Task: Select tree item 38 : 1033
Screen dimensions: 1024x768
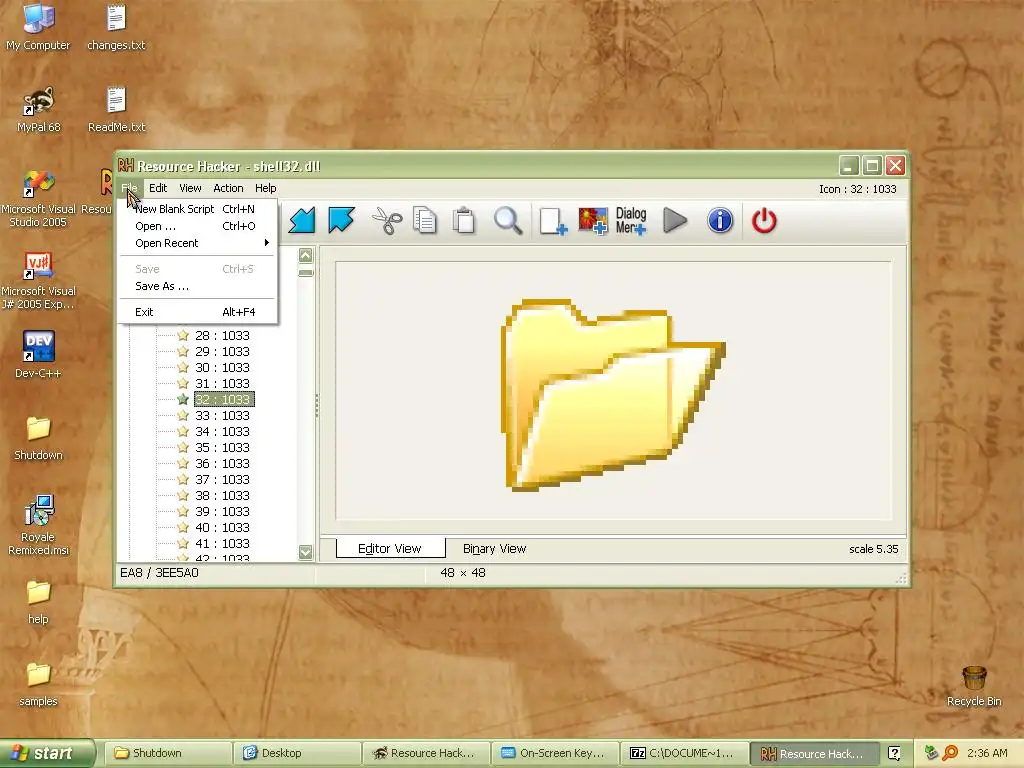Action: pos(222,496)
